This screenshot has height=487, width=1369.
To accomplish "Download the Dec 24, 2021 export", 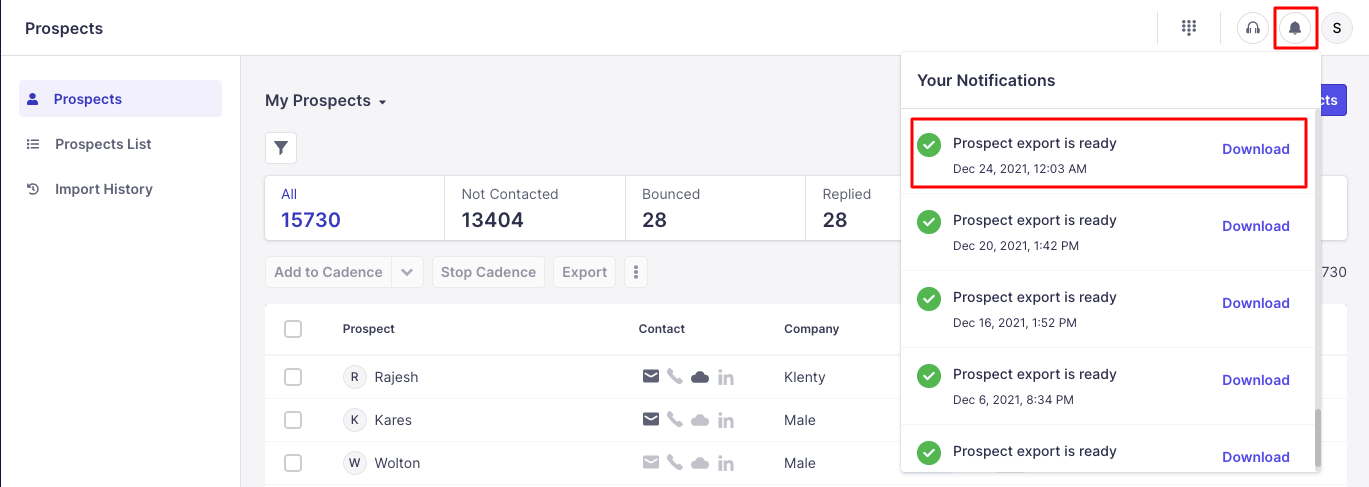I will point(1255,149).
